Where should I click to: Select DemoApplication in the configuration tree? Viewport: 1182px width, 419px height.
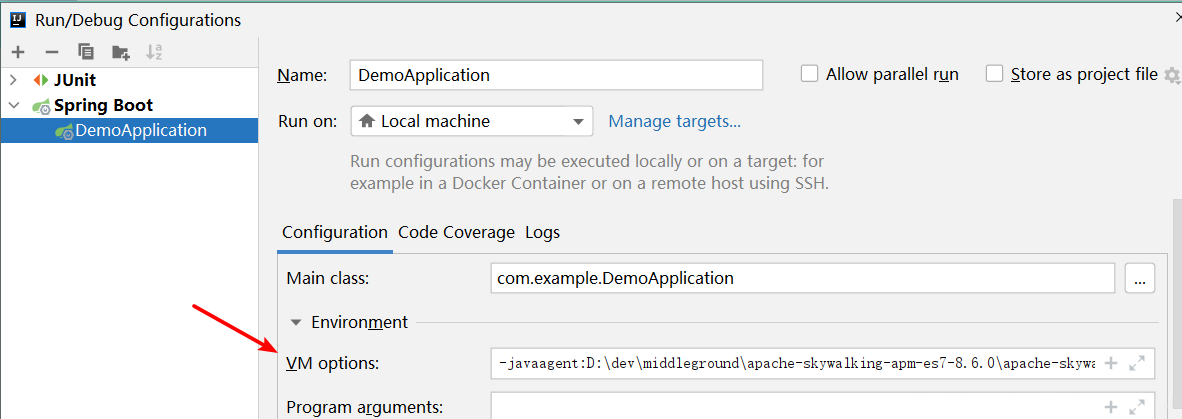click(129, 130)
